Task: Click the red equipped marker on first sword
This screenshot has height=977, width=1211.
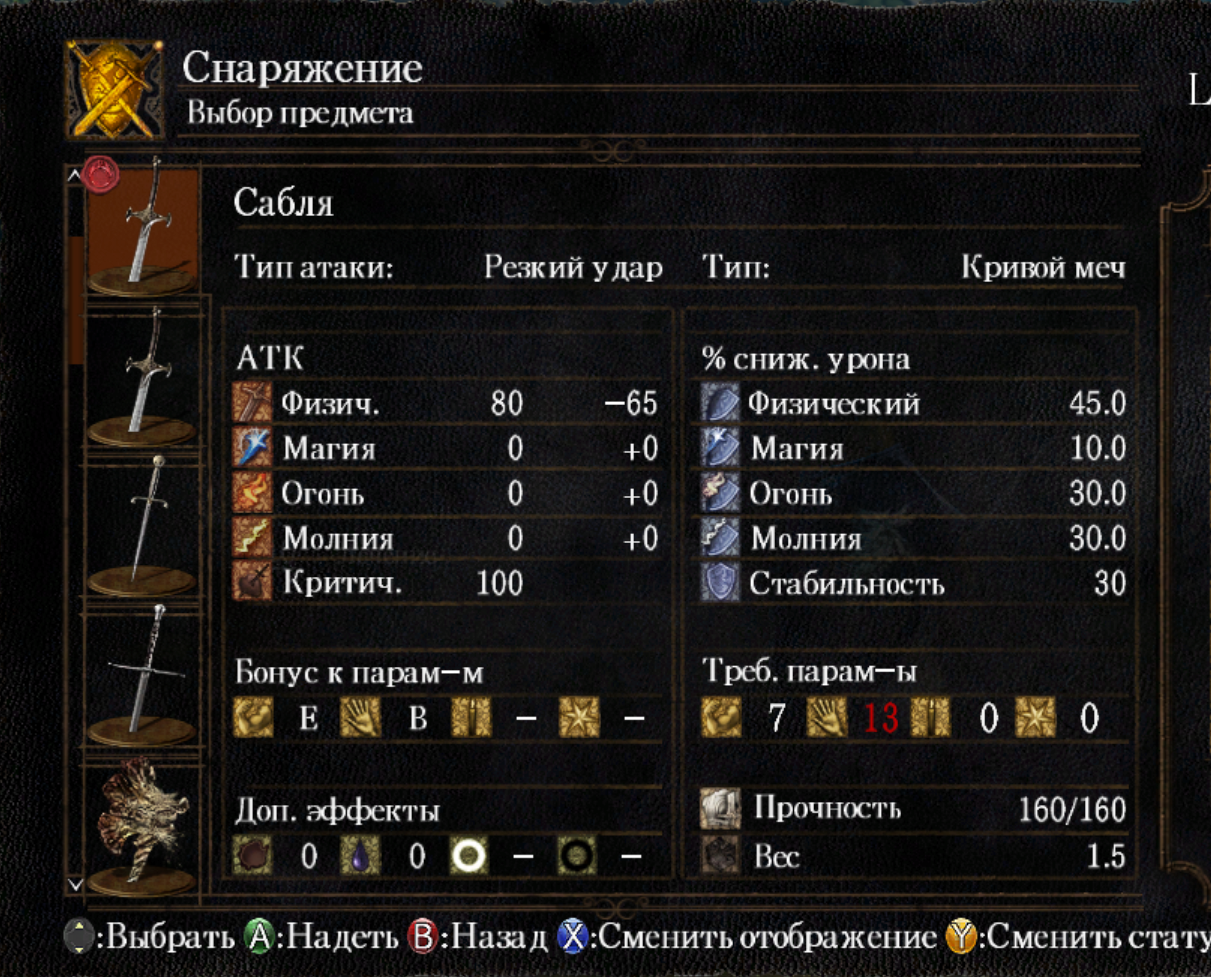Action: coord(101,176)
